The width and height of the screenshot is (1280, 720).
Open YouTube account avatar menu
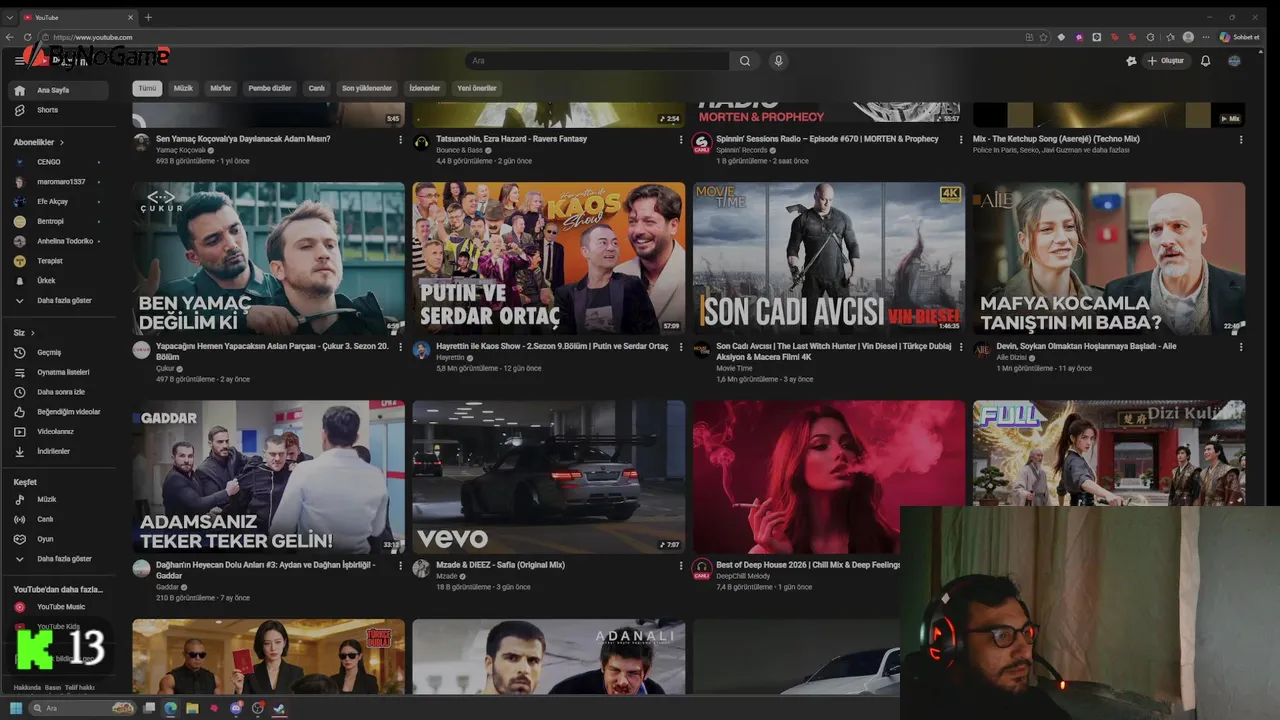[1234, 61]
